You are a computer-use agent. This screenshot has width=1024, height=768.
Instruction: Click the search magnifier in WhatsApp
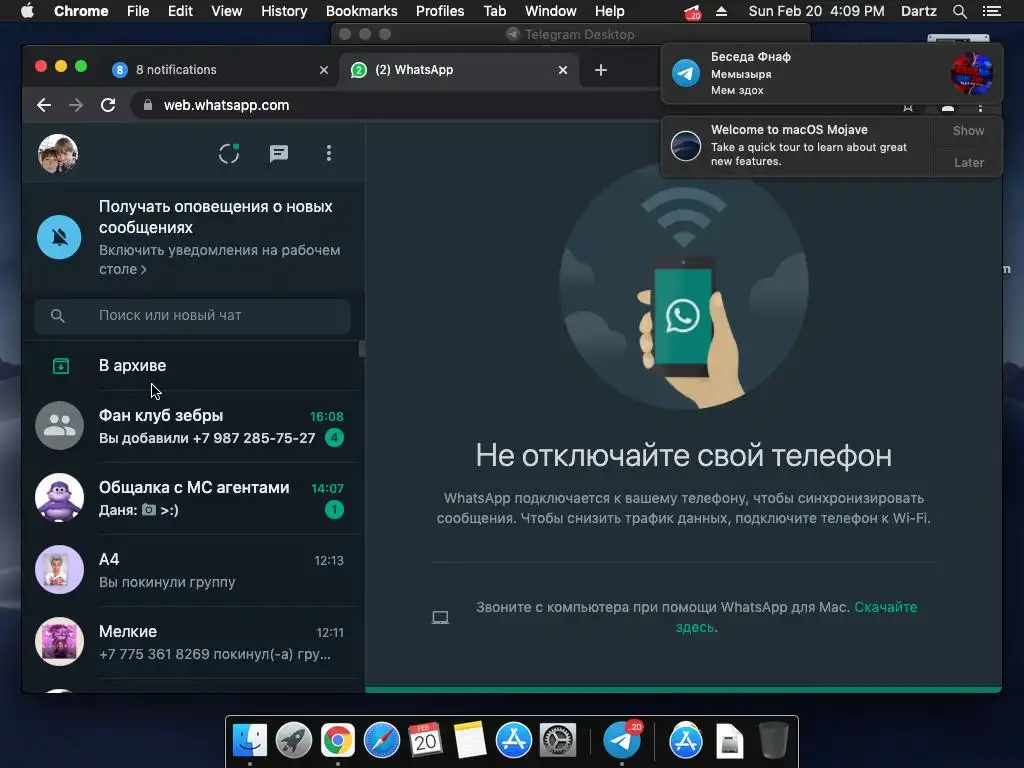(57, 315)
